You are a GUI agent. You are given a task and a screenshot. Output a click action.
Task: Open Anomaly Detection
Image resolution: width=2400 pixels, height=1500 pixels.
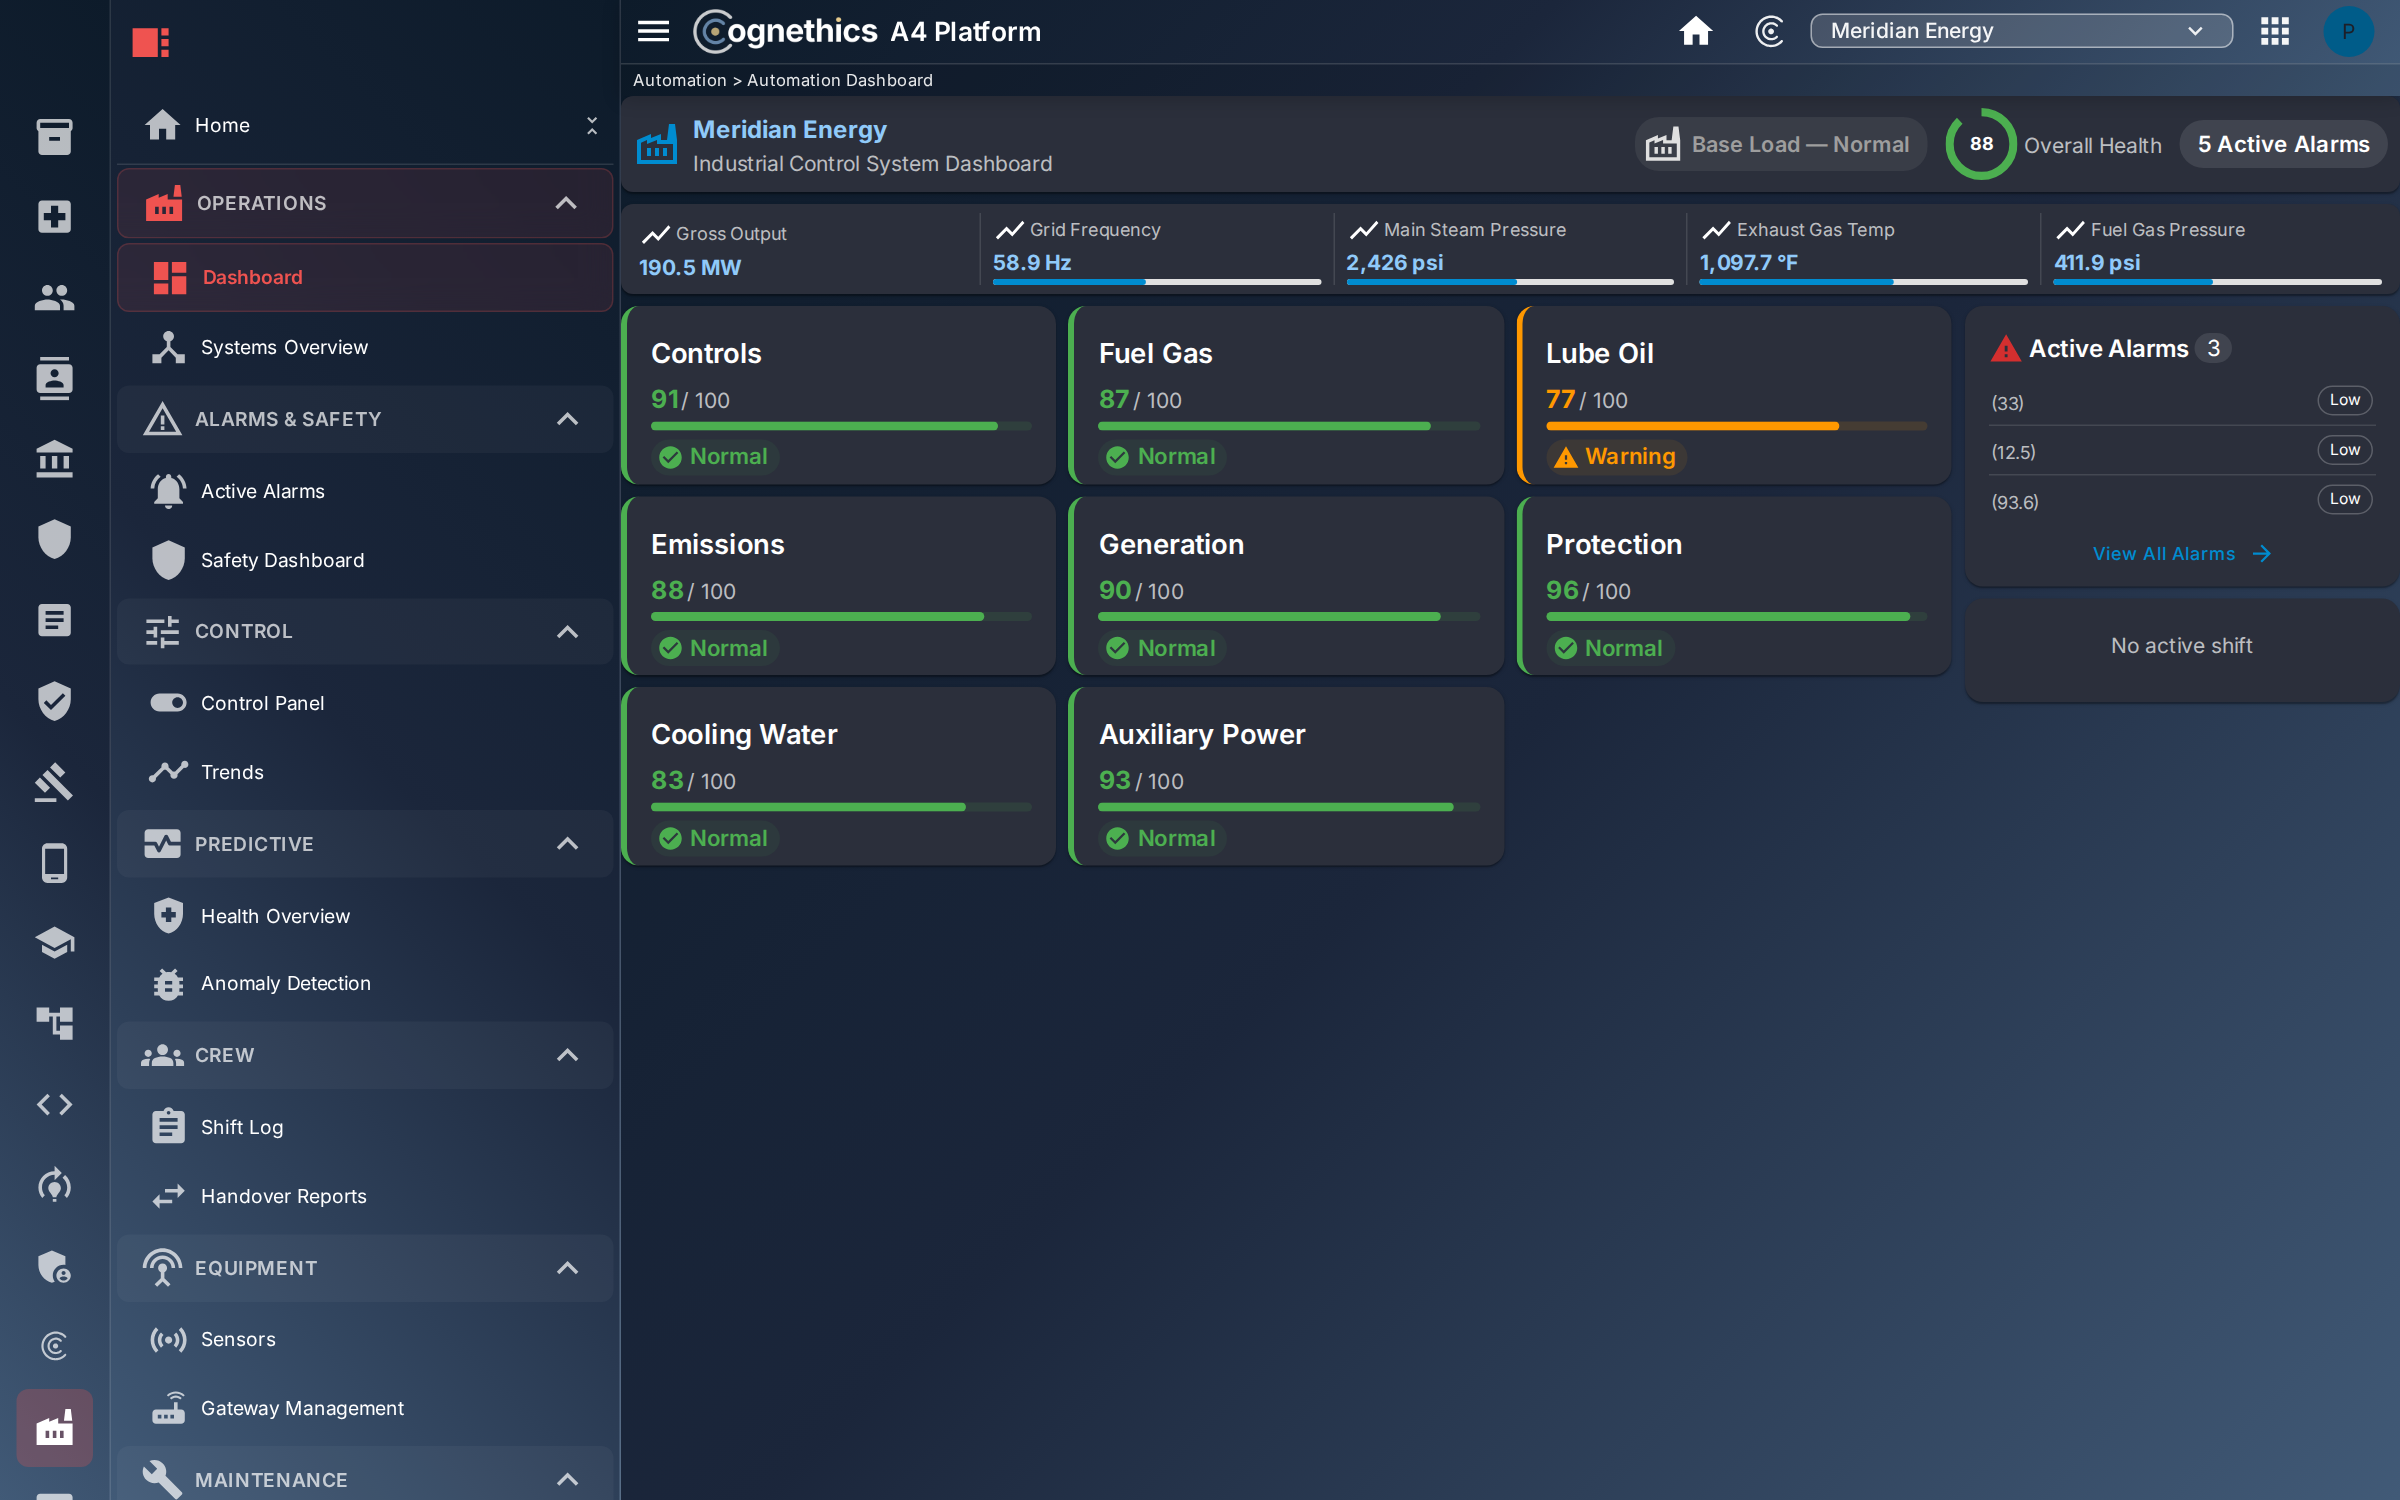(365, 983)
